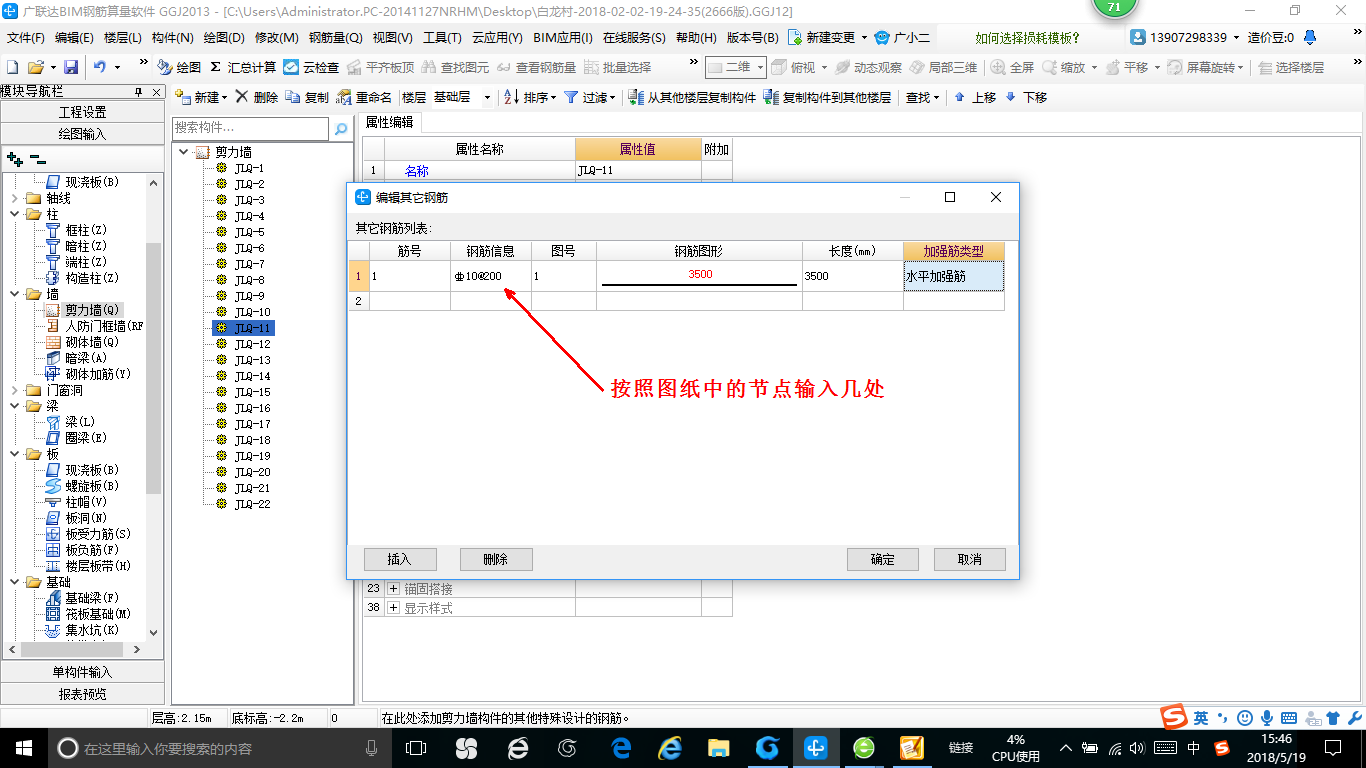1366x768 pixels.
Task: Click the 重命名 rename tool
Action: (x=364, y=97)
